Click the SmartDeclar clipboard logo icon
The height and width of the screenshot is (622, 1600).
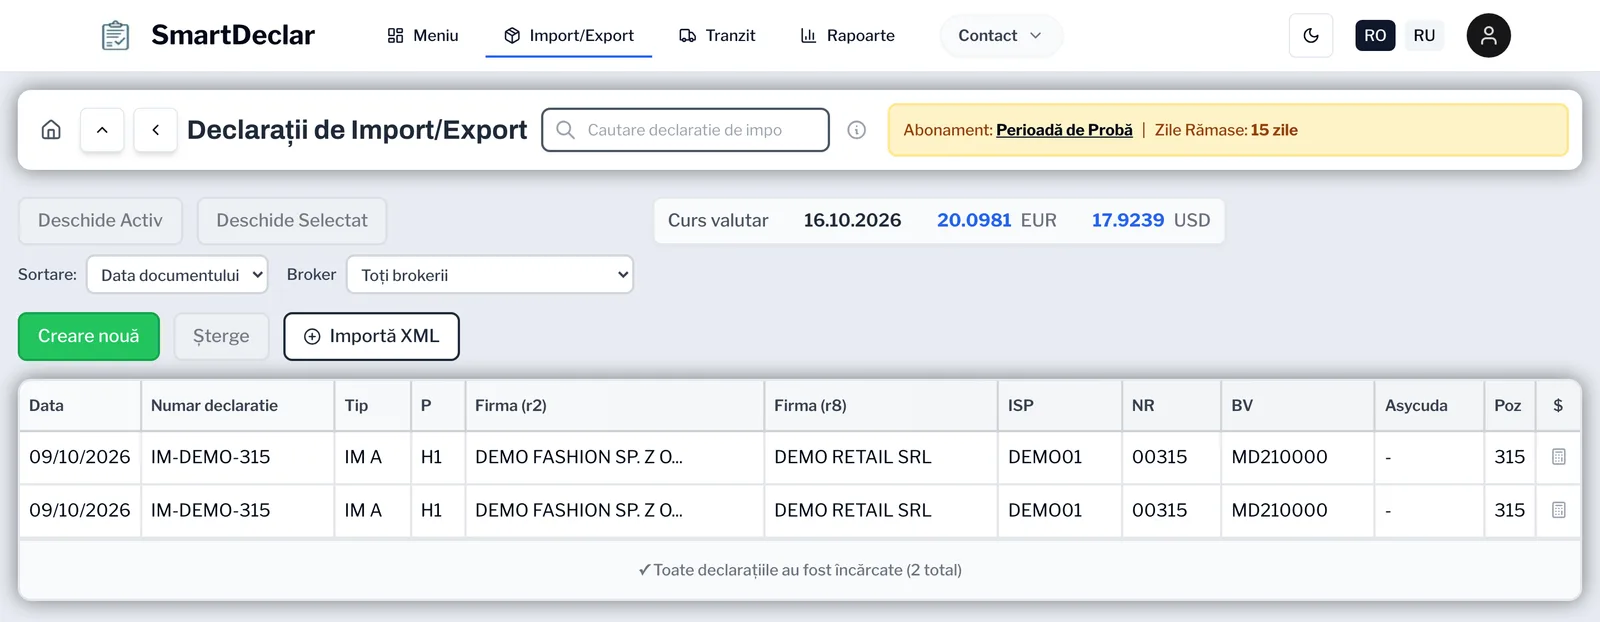(x=116, y=35)
